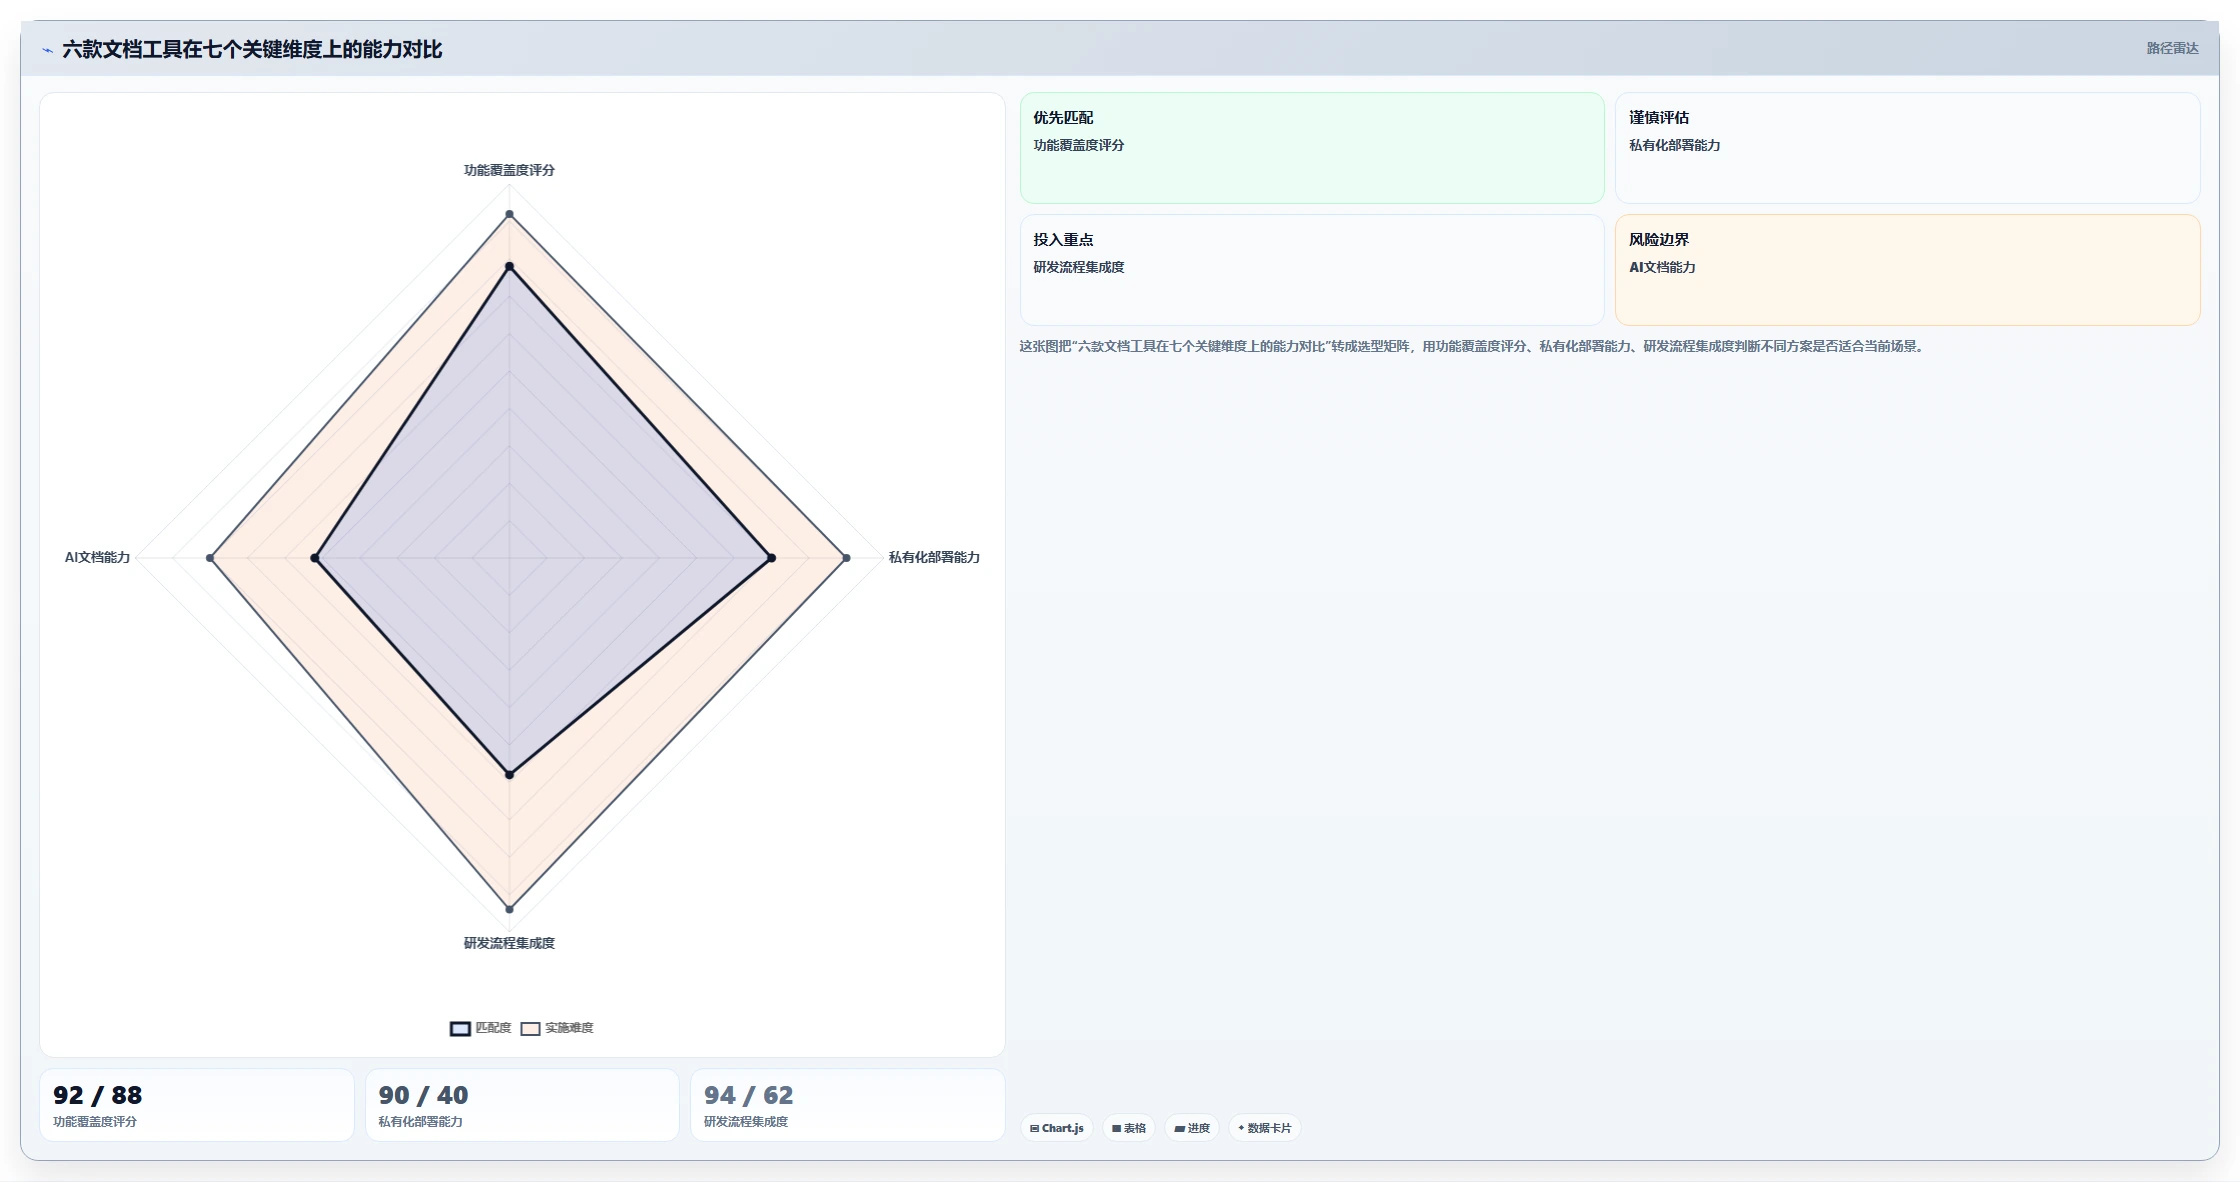Open the 风险边界 card
Screen dimensions: 2240x1182
pyautogui.click(x=1907, y=270)
